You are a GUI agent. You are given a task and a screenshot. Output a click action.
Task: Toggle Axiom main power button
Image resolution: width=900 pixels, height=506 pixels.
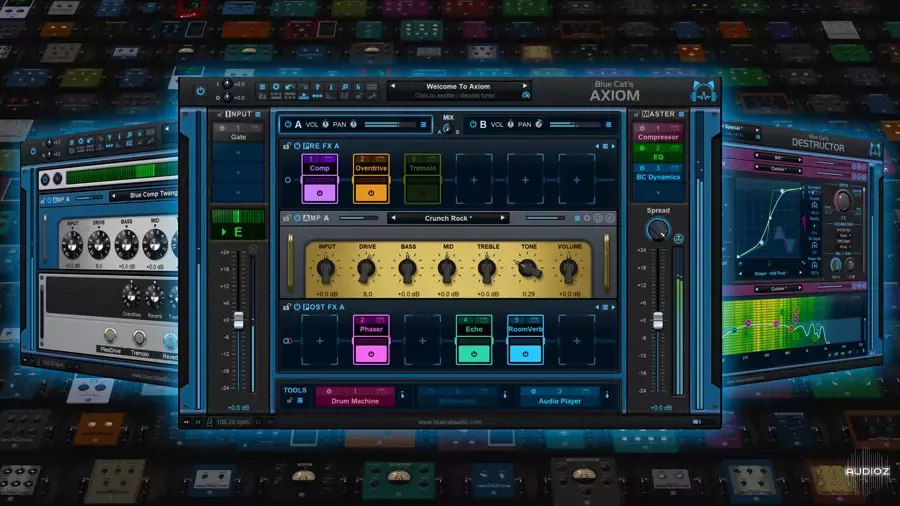pos(200,91)
